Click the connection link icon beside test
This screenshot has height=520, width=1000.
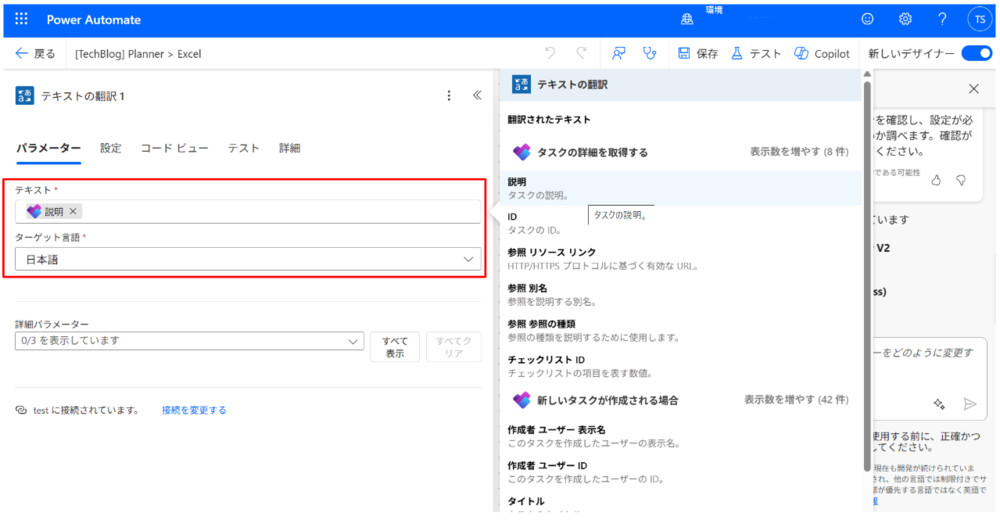[x=21, y=410]
